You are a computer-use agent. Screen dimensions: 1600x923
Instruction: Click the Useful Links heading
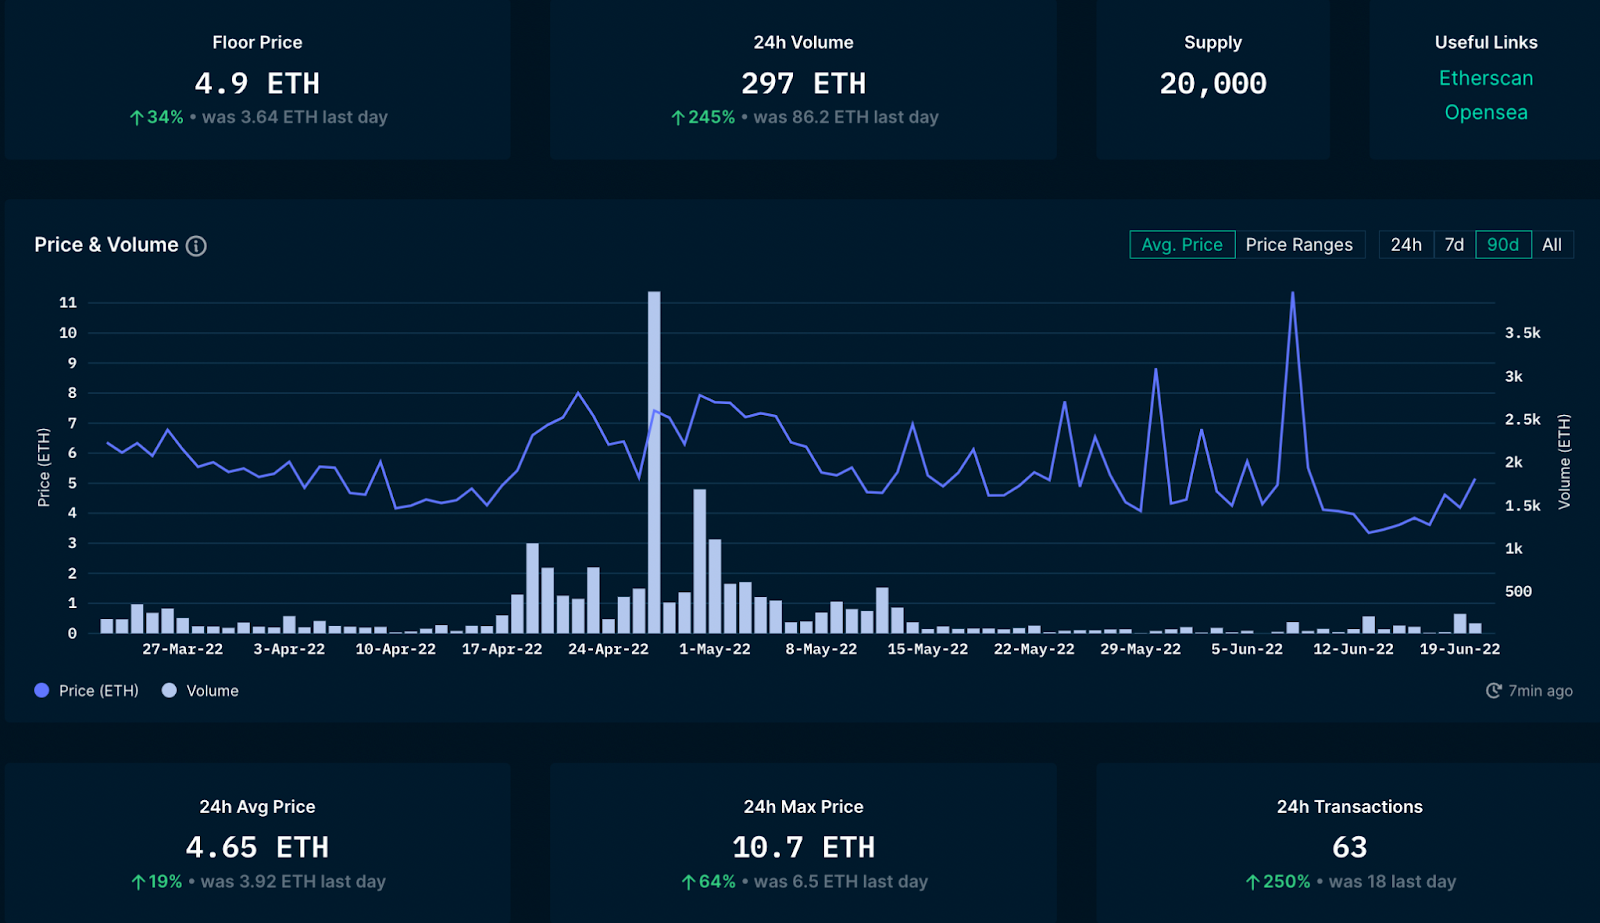point(1486,42)
